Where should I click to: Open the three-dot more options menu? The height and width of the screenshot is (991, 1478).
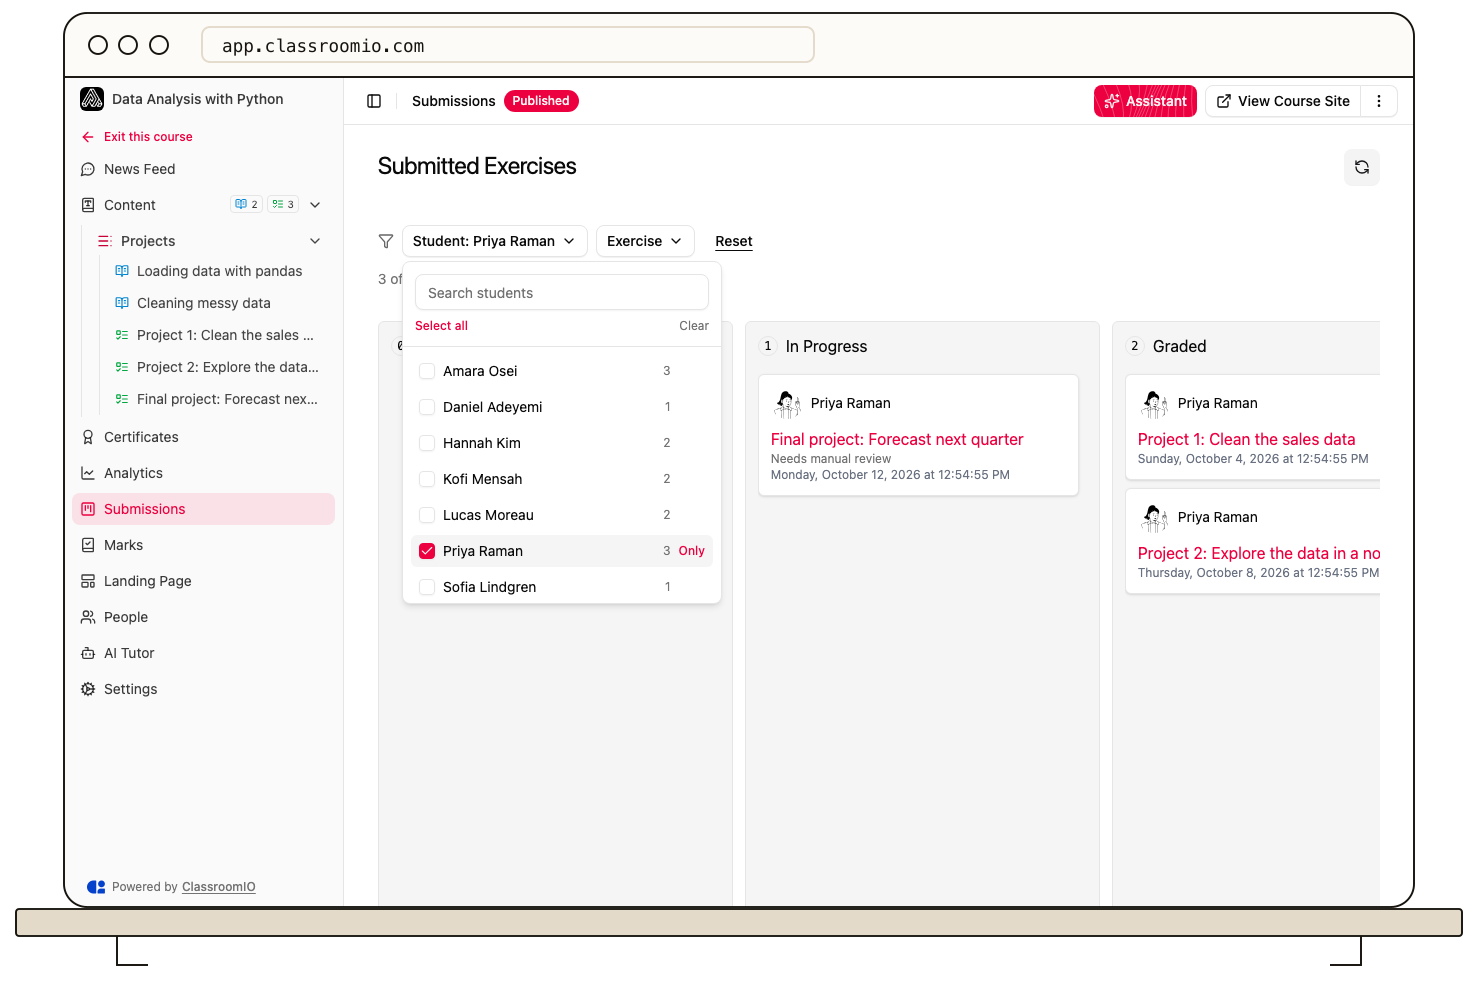(1379, 101)
